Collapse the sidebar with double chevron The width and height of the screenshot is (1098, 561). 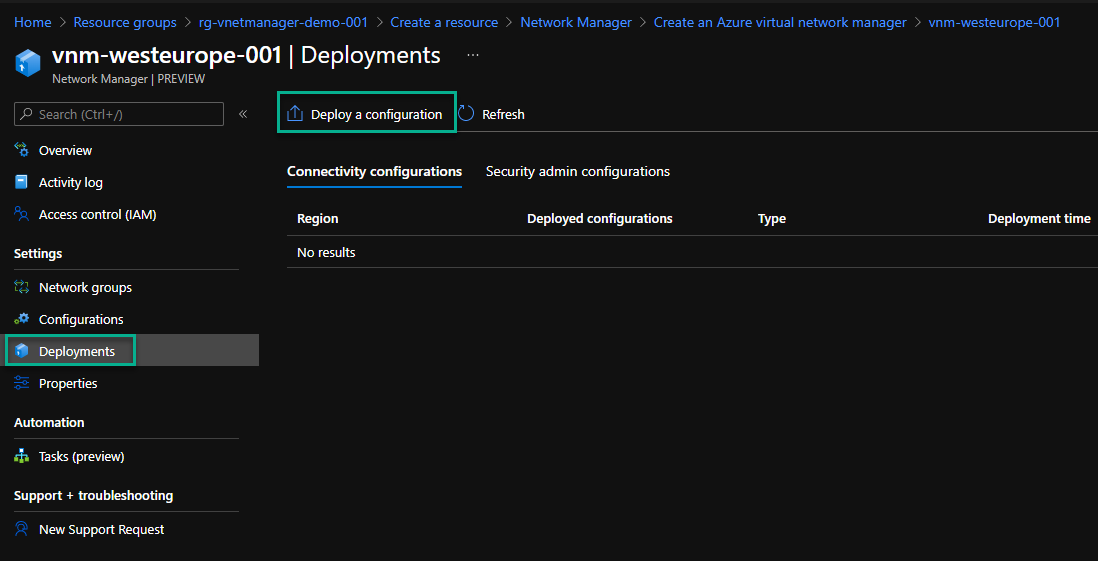coord(243,114)
